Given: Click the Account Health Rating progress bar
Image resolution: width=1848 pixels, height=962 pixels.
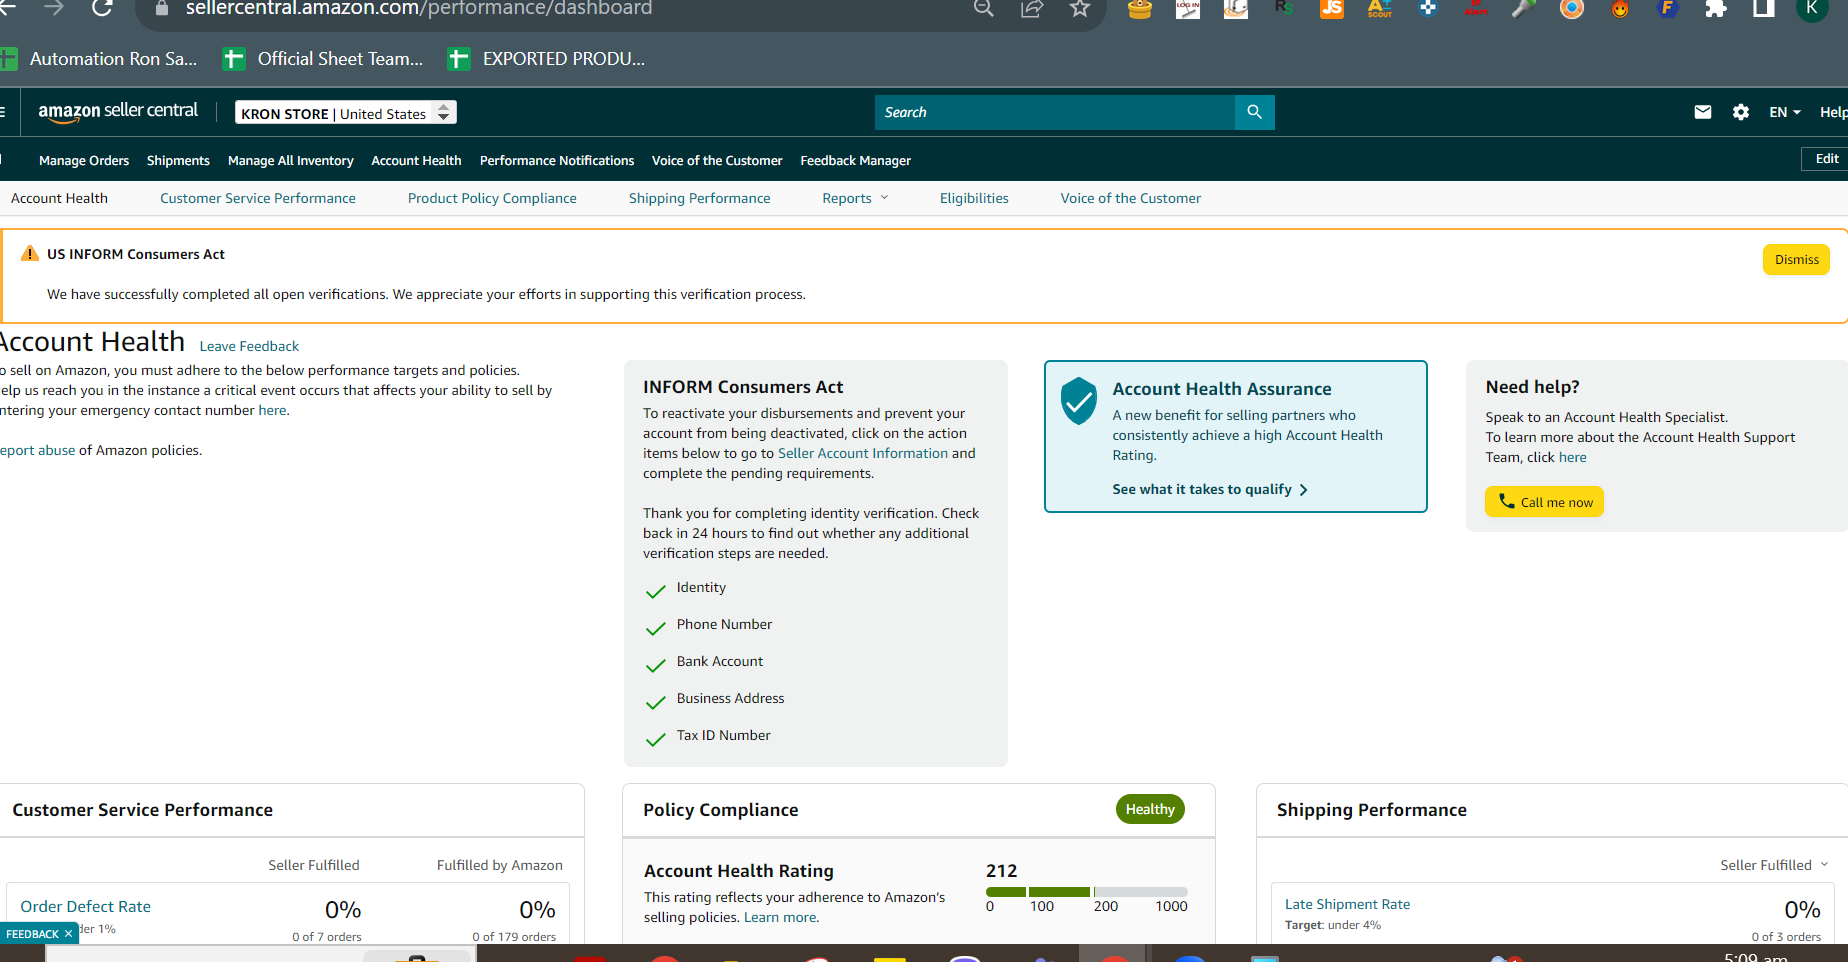Looking at the screenshot, I should coord(1087,892).
